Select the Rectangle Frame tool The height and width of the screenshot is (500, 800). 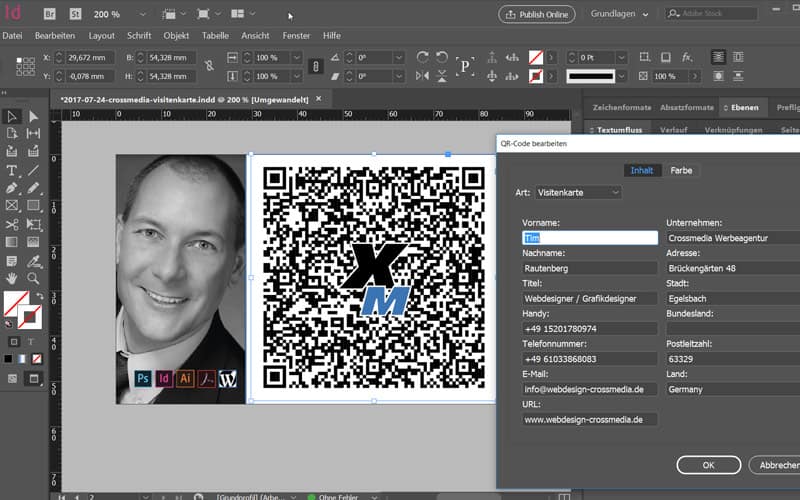[x=12, y=206]
